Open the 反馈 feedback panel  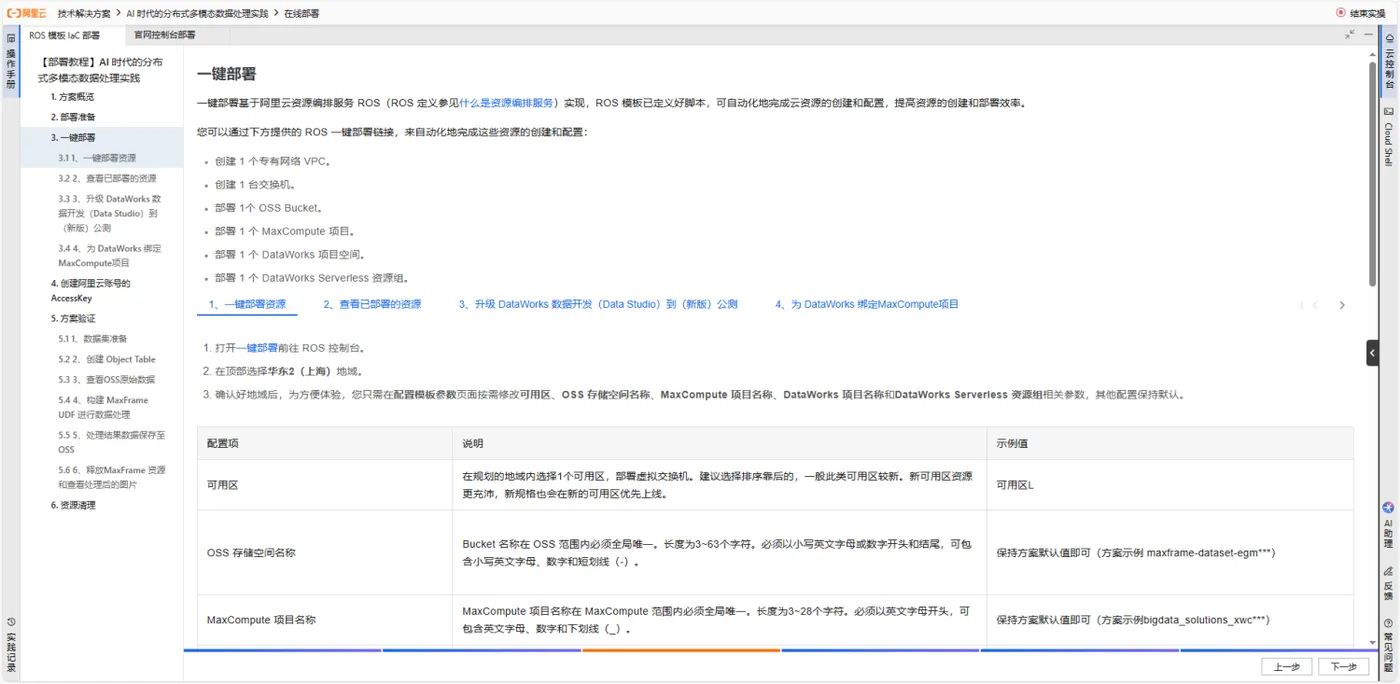pos(1389,583)
